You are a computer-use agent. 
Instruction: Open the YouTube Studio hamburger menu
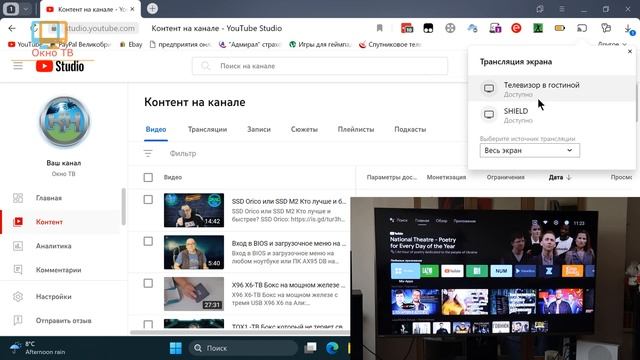[18, 65]
